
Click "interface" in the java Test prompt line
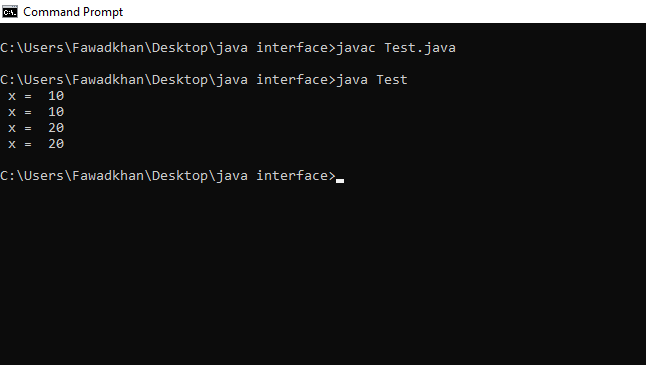[292, 80]
